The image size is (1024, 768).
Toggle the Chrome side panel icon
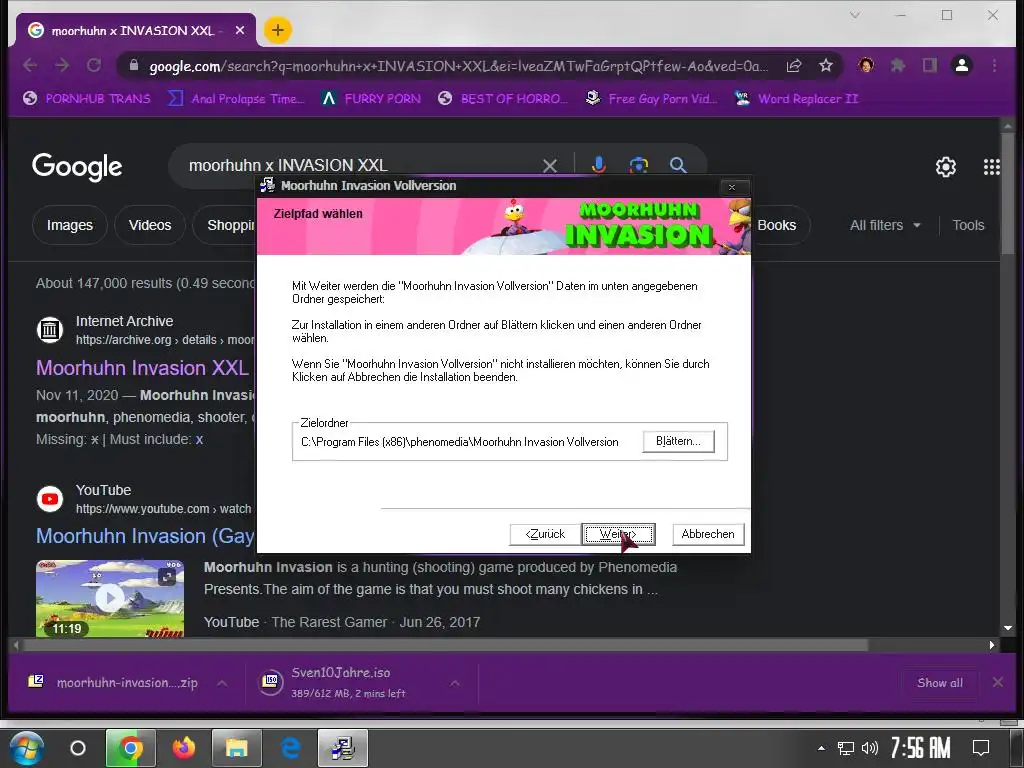tap(930, 65)
